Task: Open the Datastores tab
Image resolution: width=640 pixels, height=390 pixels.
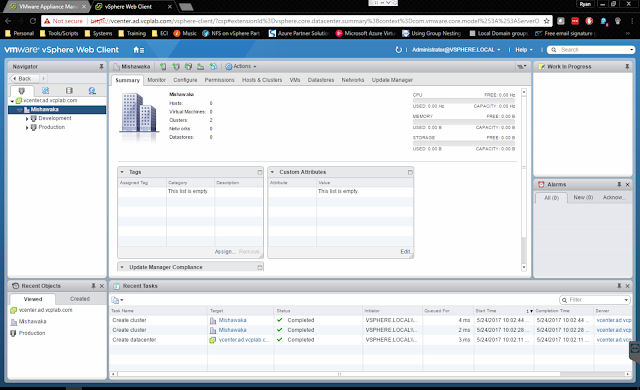Action: [321, 80]
